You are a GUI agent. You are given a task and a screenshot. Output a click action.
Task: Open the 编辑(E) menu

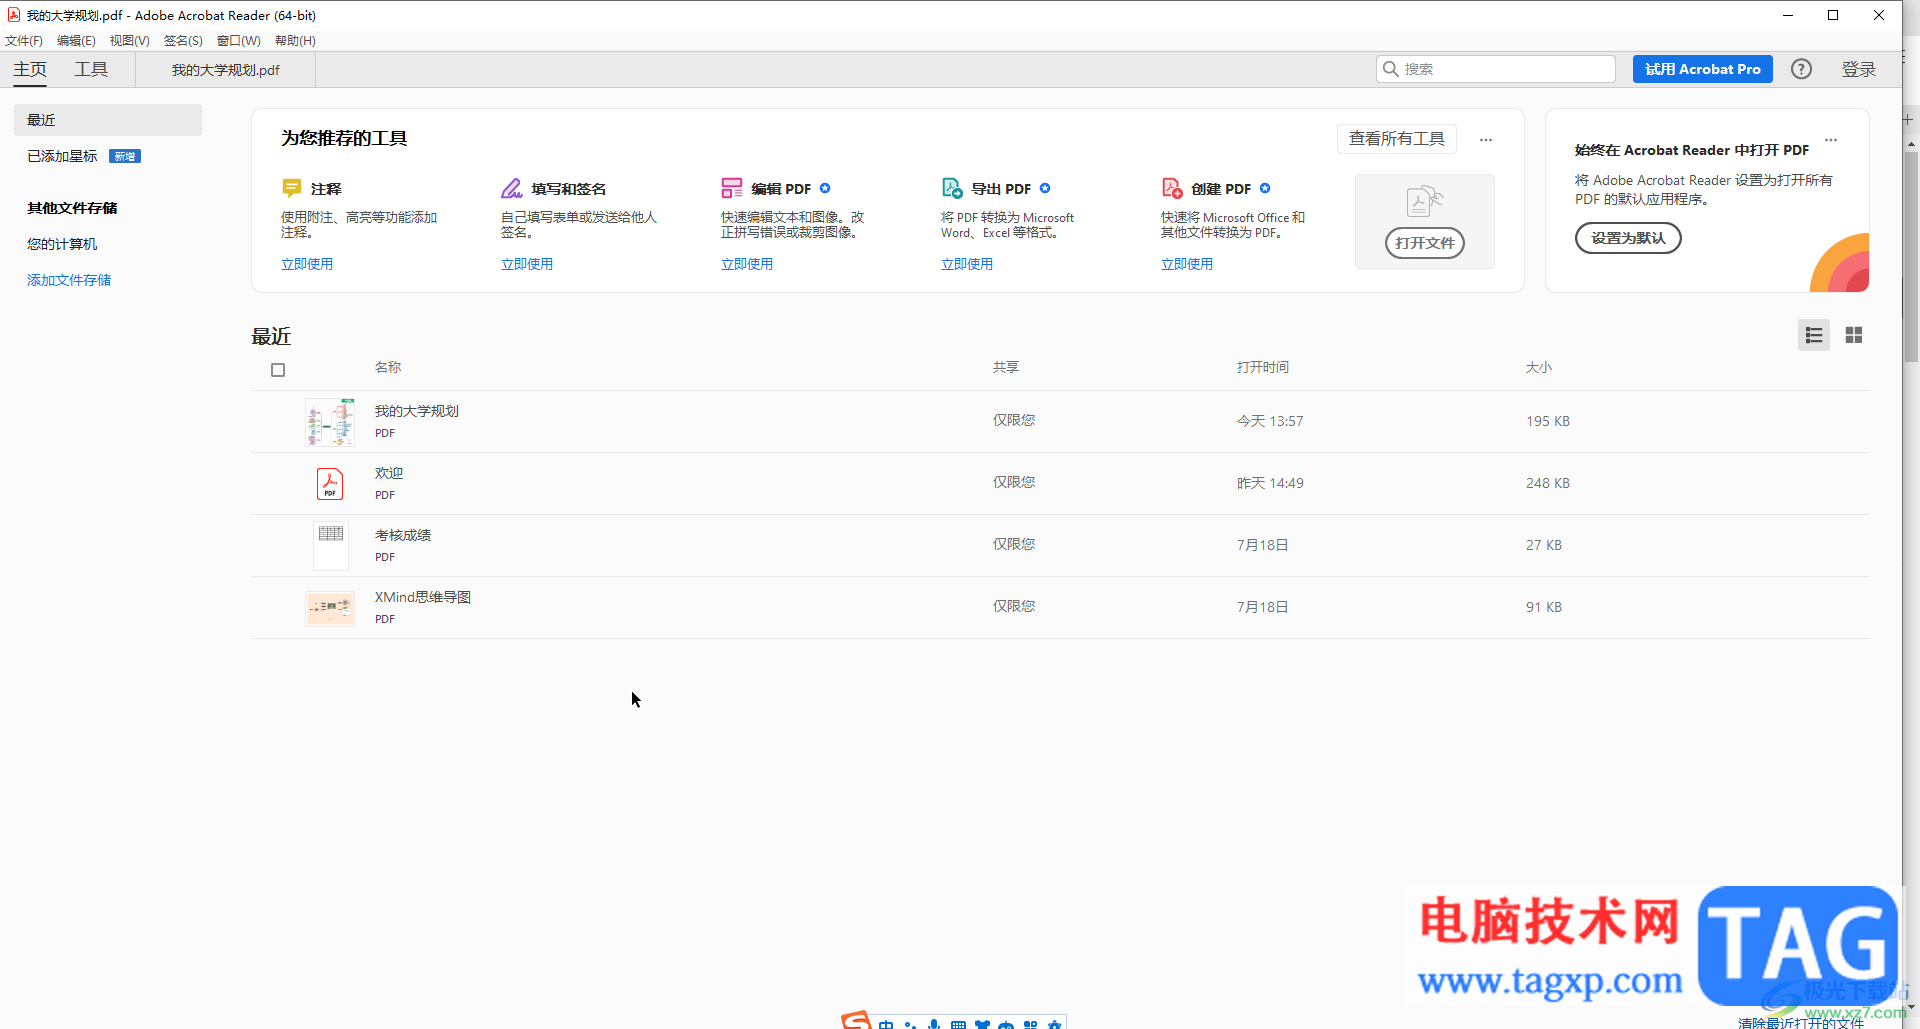(x=76, y=41)
